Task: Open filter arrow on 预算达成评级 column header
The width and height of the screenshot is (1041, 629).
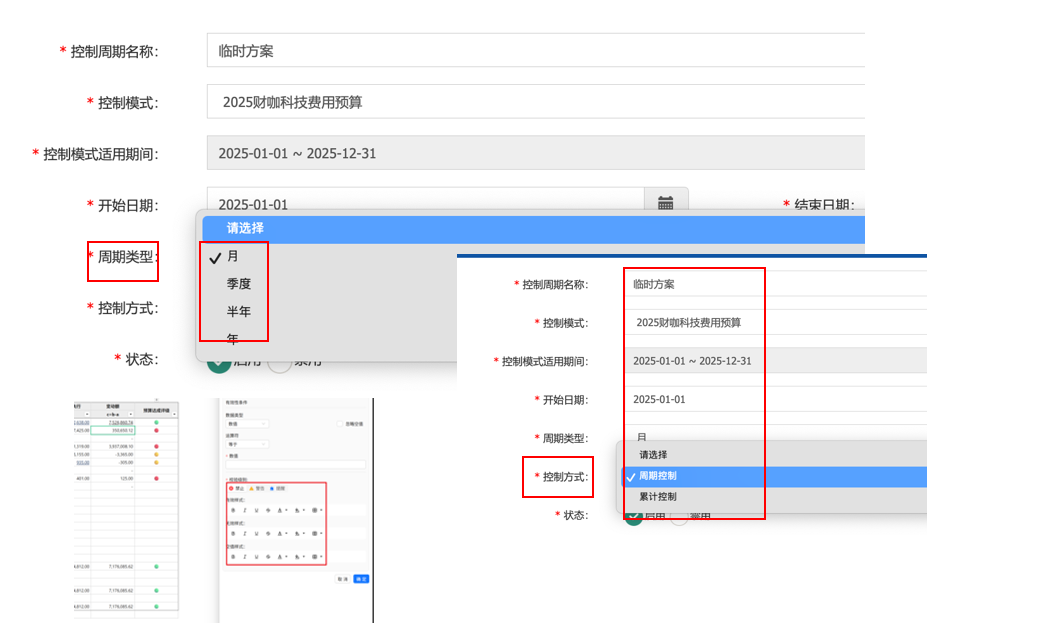Action: (x=175, y=414)
